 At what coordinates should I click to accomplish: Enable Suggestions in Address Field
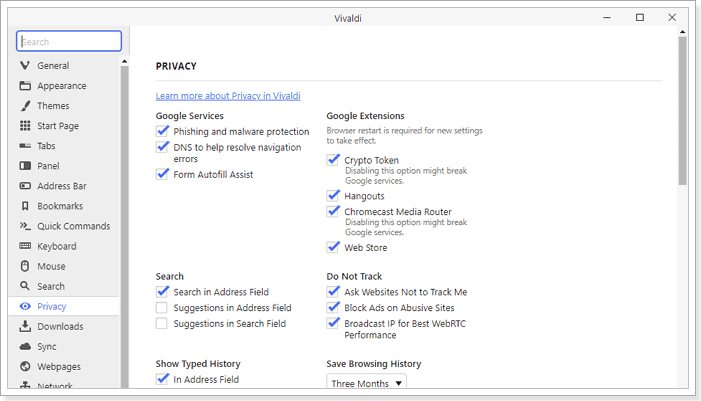click(x=162, y=308)
